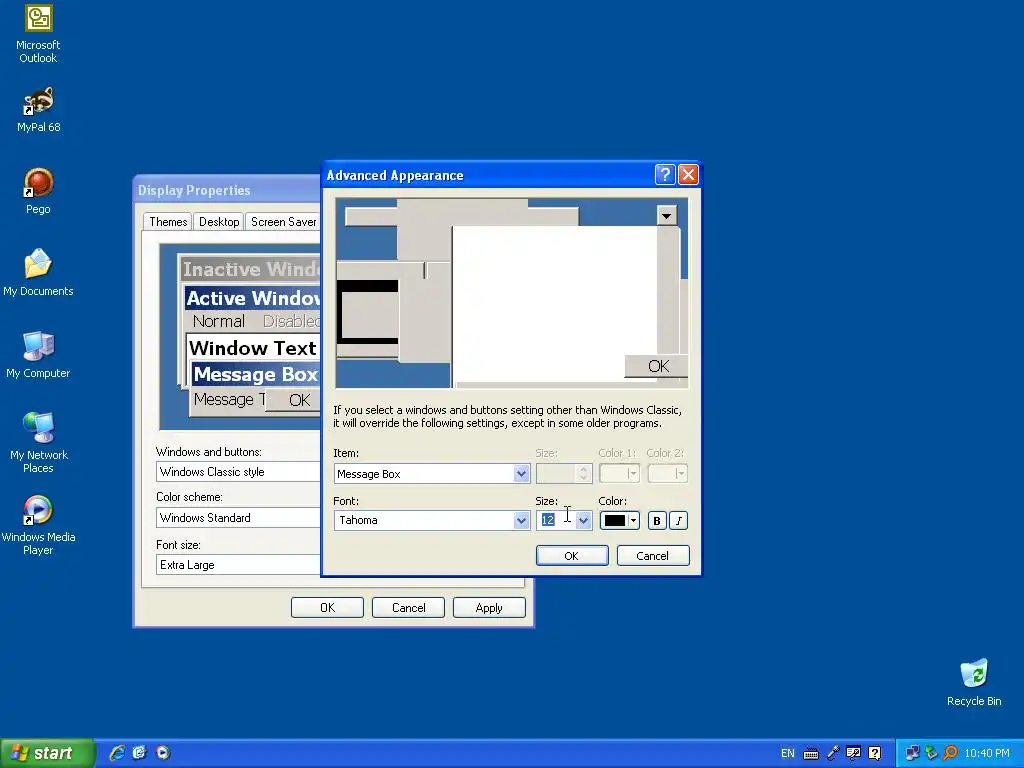Click Apply in Display Properties window
The image size is (1024, 768).
coord(489,607)
